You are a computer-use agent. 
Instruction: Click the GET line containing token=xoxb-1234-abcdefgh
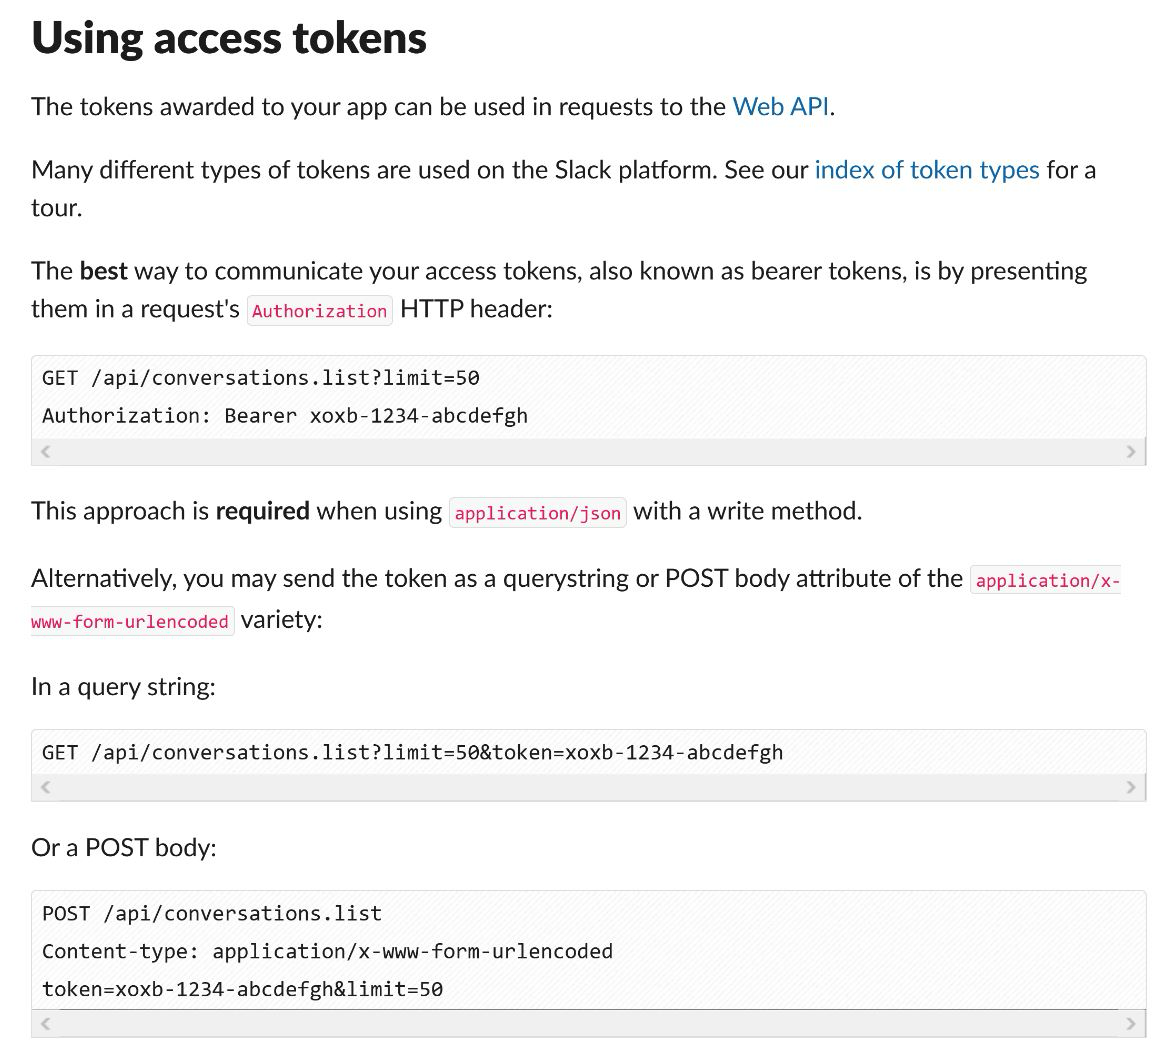[412, 752]
